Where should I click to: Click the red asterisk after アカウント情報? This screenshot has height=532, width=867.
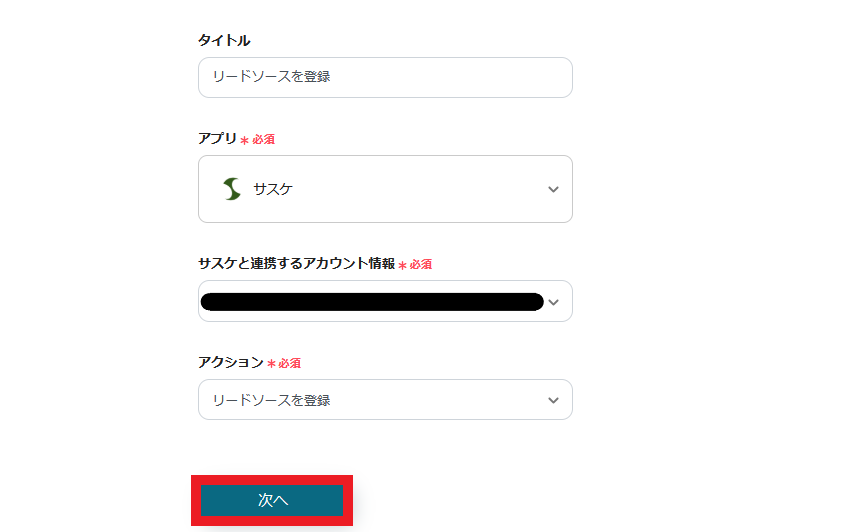pos(402,266)
